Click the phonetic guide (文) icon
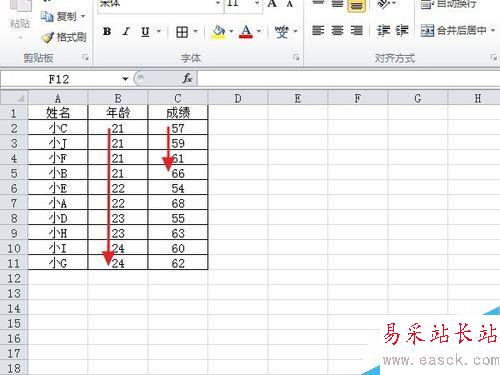This screenshot has width=500, height=375. pyautogui.click(x=282, y=32)
